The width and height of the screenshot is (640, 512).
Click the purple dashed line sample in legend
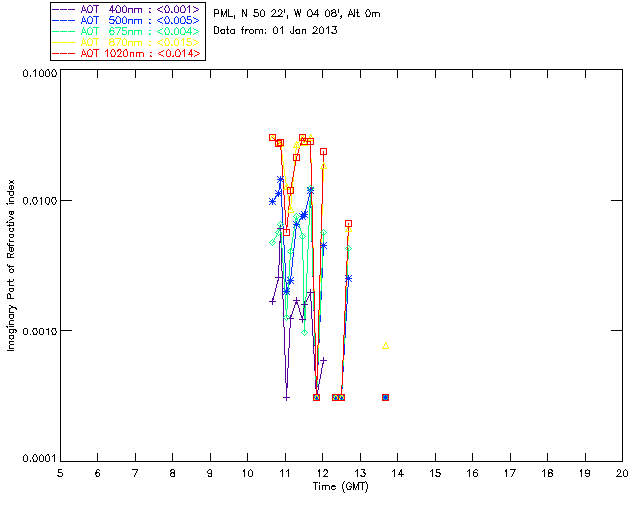coord(64,9)
